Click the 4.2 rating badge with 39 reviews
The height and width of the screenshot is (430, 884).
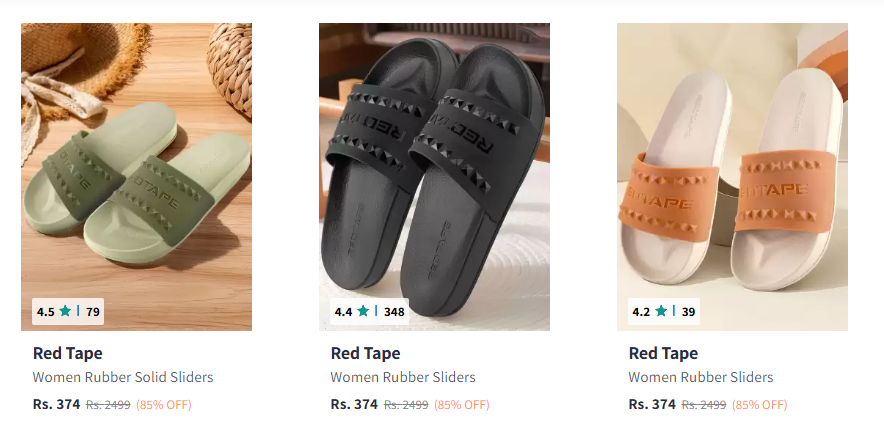pos(664,311)
